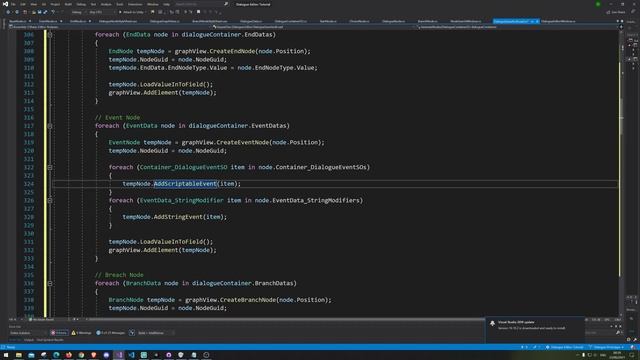The width and height of the screenshot is (640, 360).
Task: Open the Project menu
Action: [55, 4]
